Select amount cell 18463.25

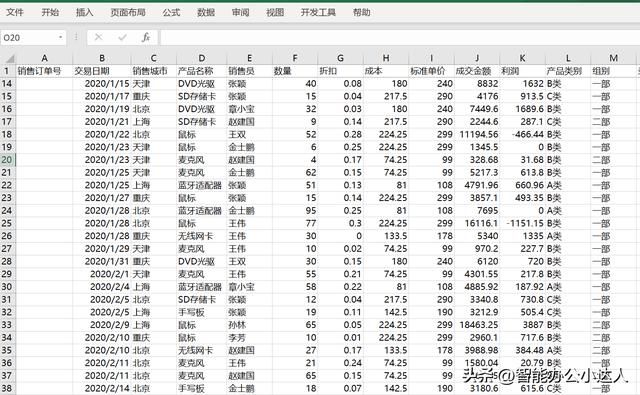tap(477, 325)
